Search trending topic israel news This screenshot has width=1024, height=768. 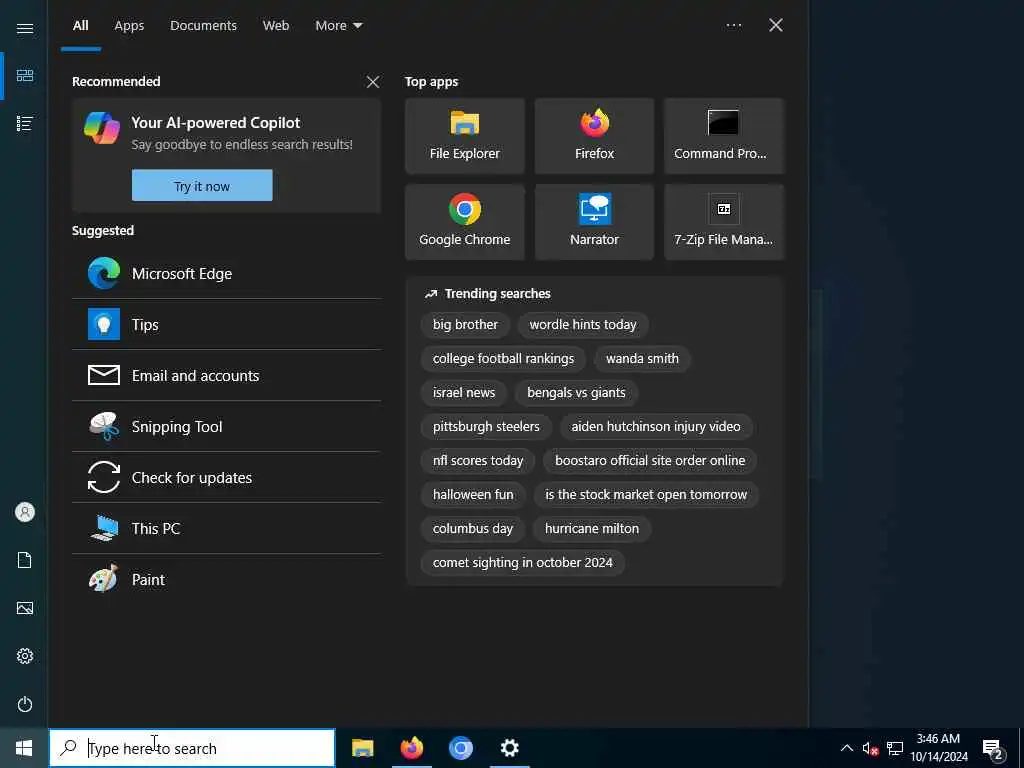(464, 392)
